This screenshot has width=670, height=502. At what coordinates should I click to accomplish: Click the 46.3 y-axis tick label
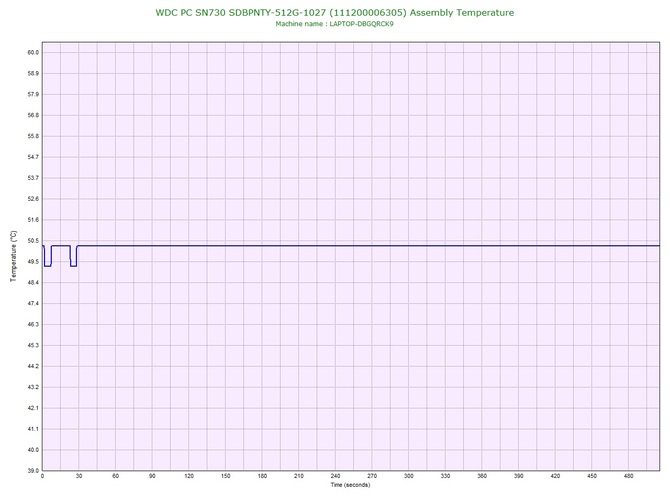33,325
